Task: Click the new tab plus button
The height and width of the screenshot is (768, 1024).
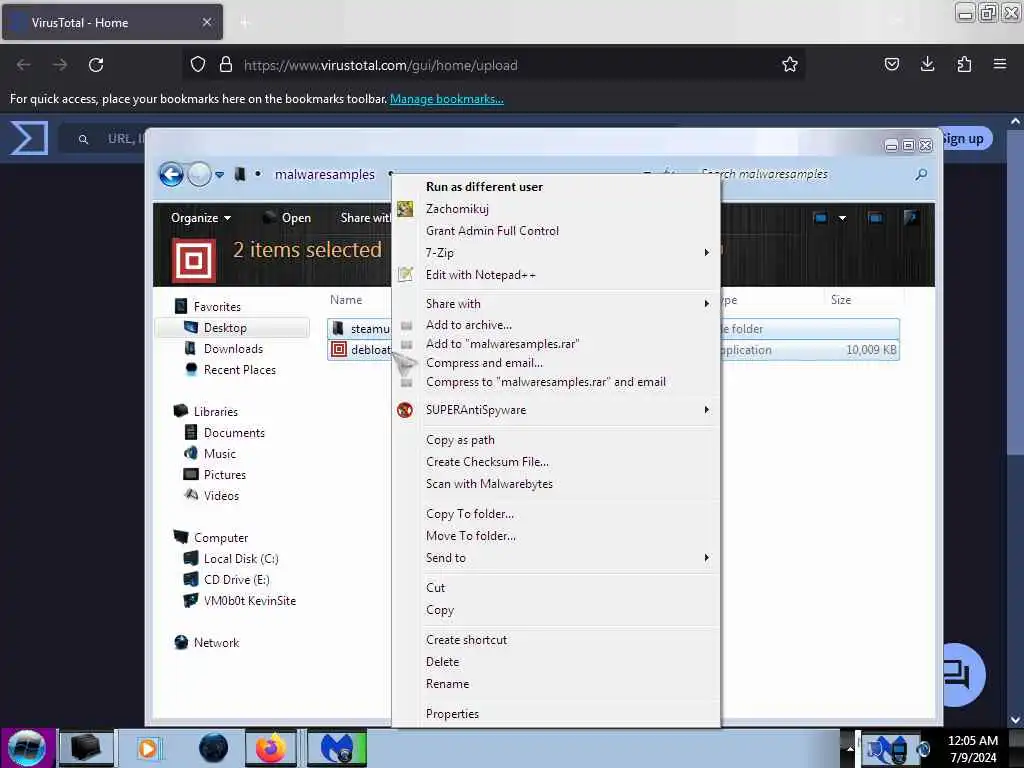Action: click(245, 23)
